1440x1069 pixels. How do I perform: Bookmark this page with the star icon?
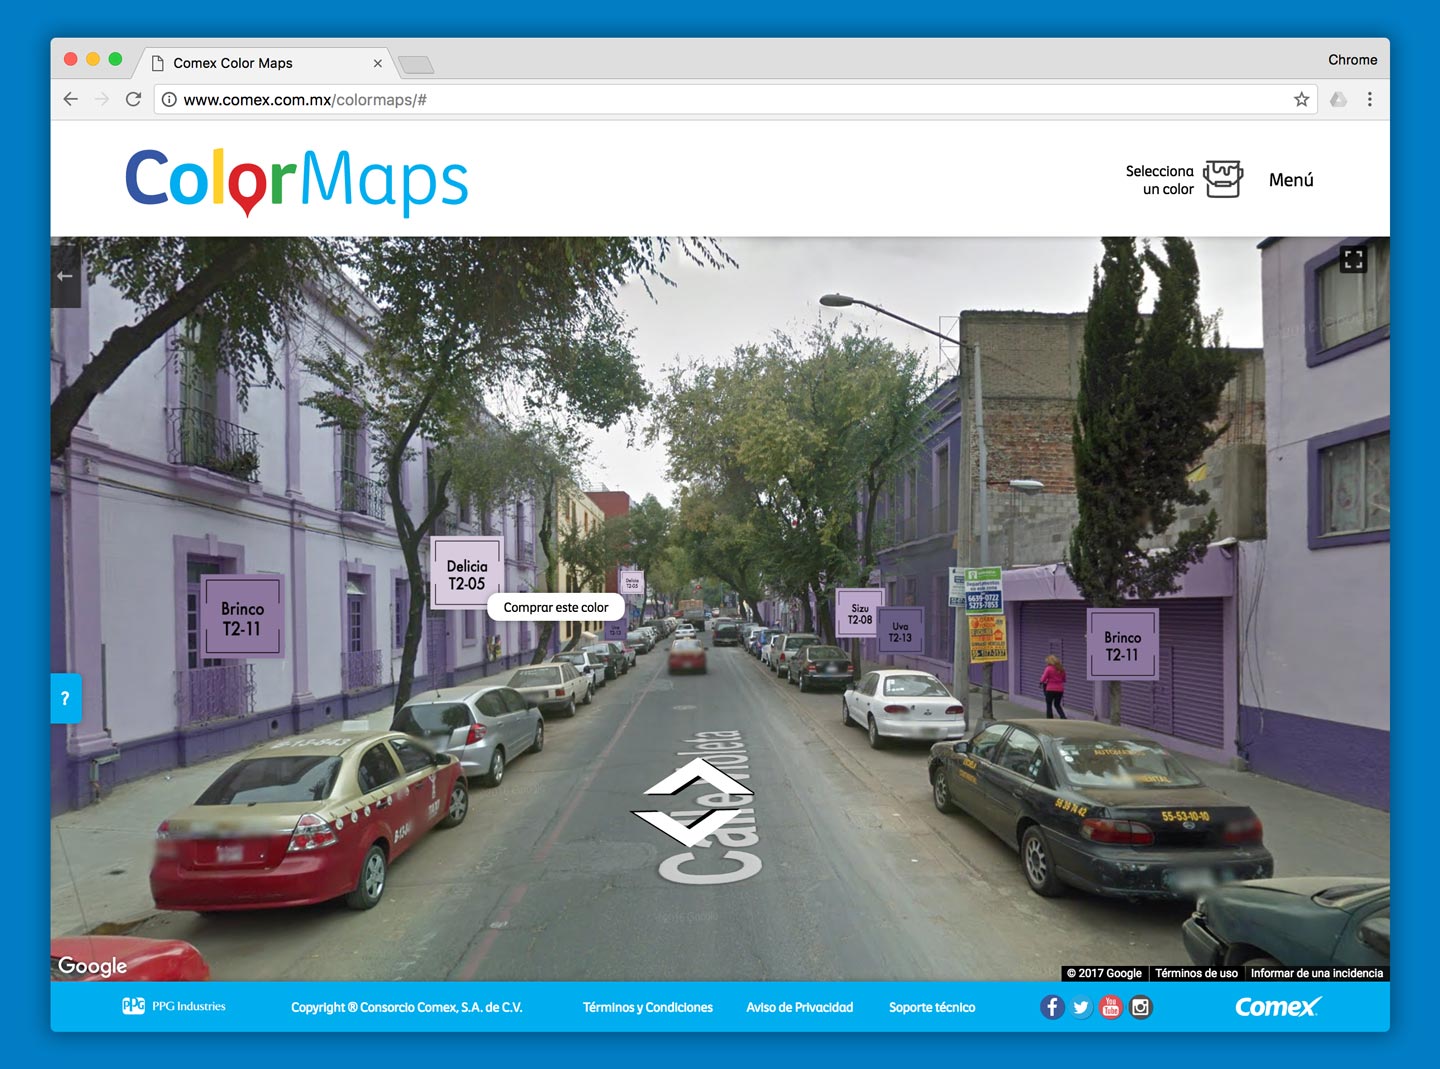1301,99
